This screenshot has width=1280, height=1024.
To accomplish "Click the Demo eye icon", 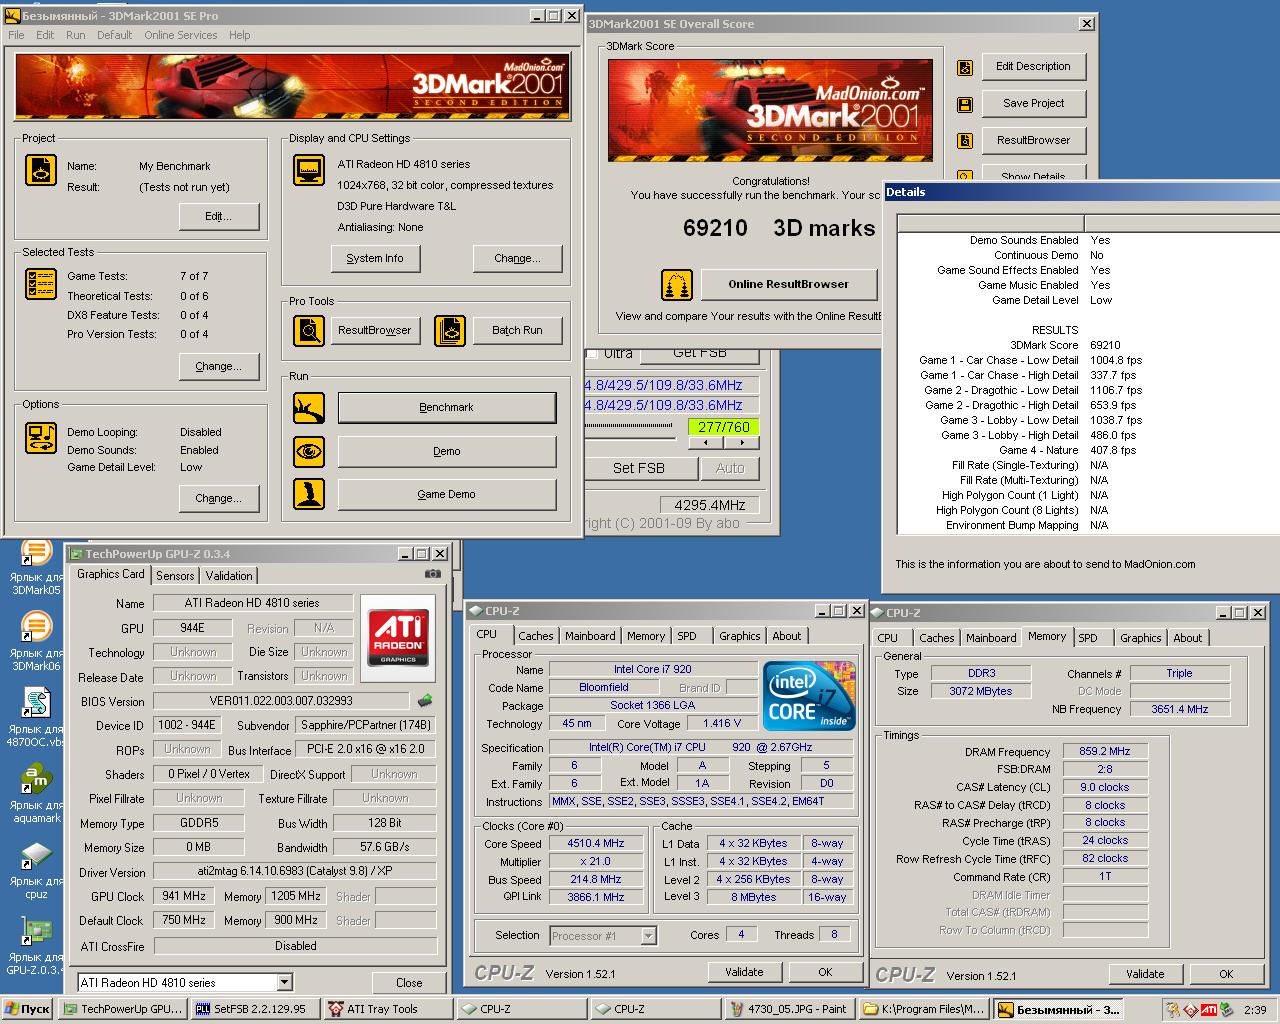I will [x=309, y=451].
